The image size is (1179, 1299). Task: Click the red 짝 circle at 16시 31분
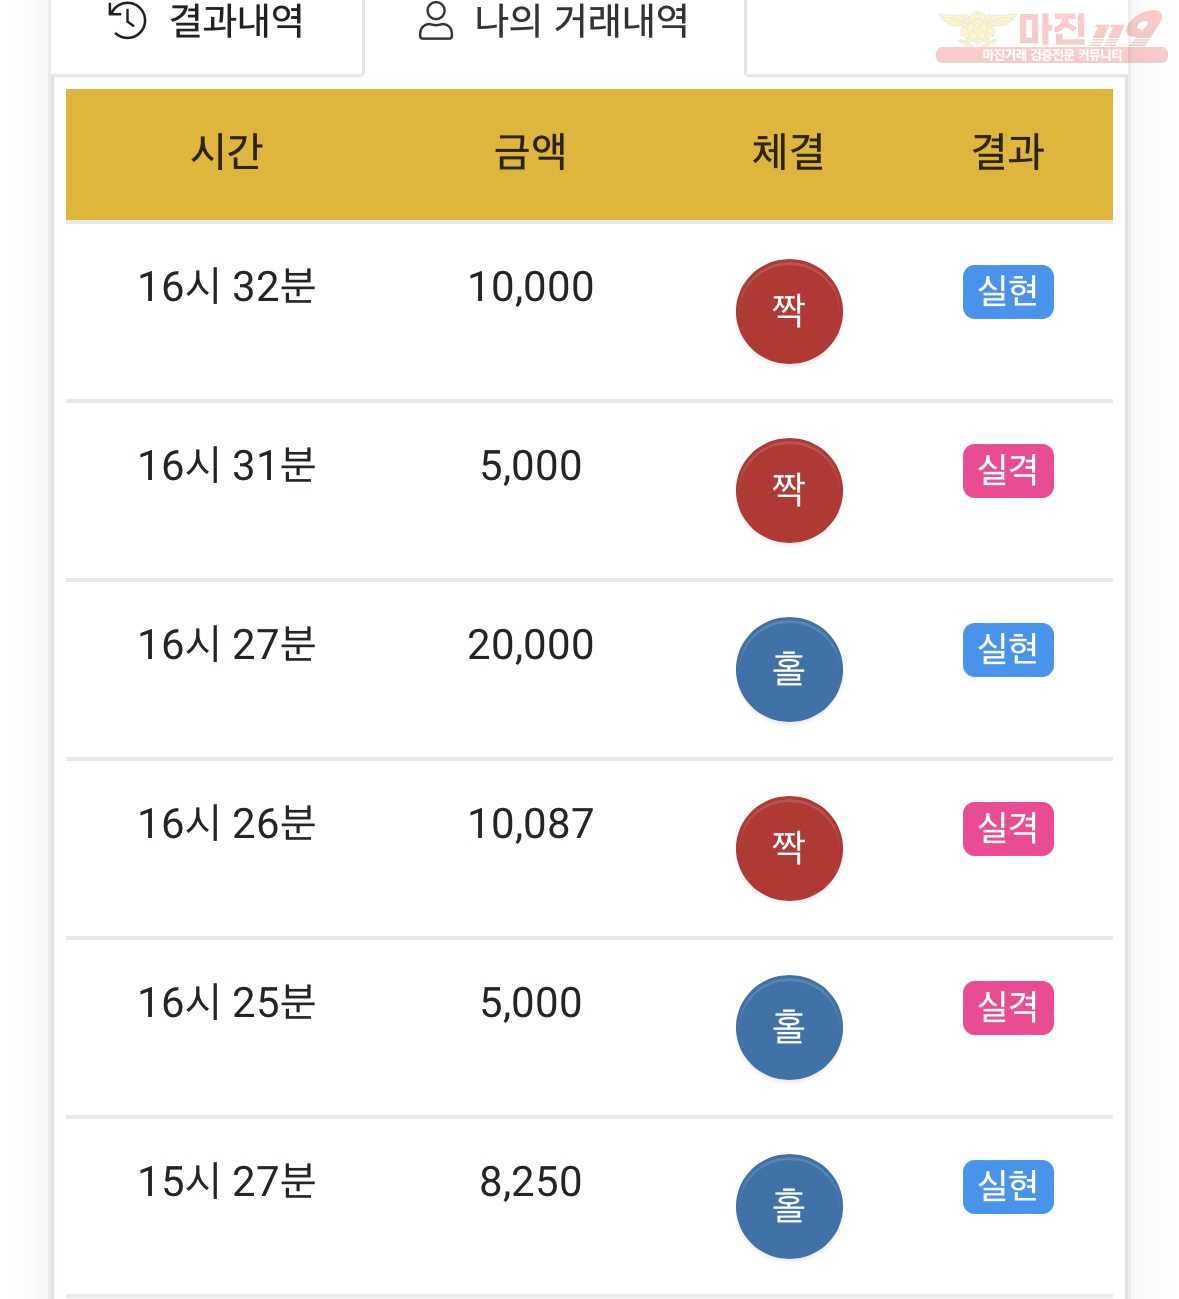(x=789, y=490)
